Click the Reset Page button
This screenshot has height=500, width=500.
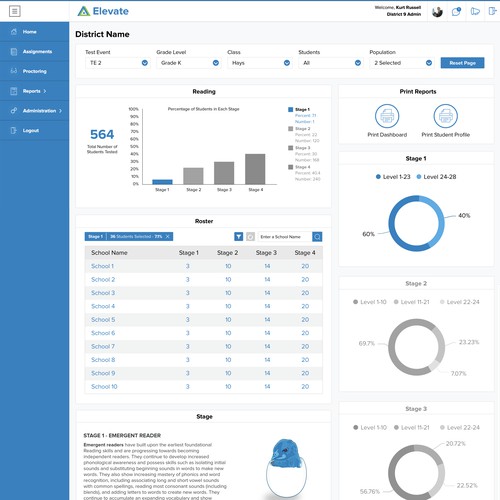coord(462,63)
